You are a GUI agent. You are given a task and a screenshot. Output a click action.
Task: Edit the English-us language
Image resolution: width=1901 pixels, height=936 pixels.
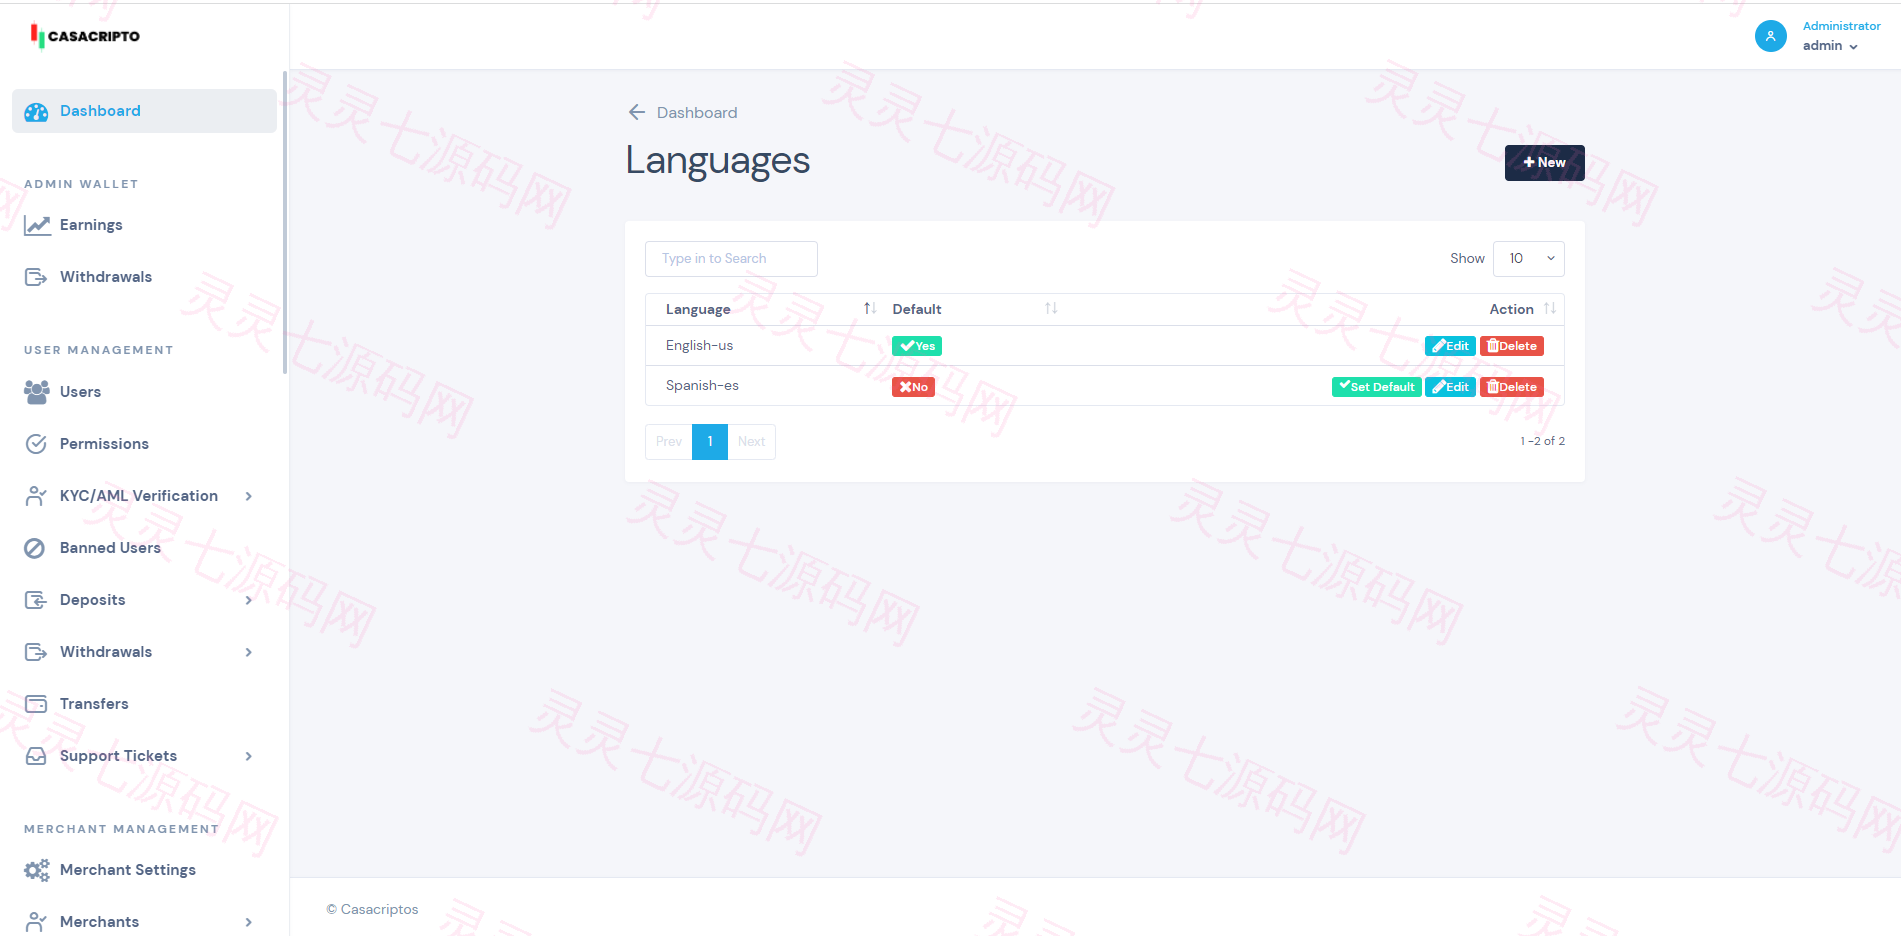pos(1450,346)
